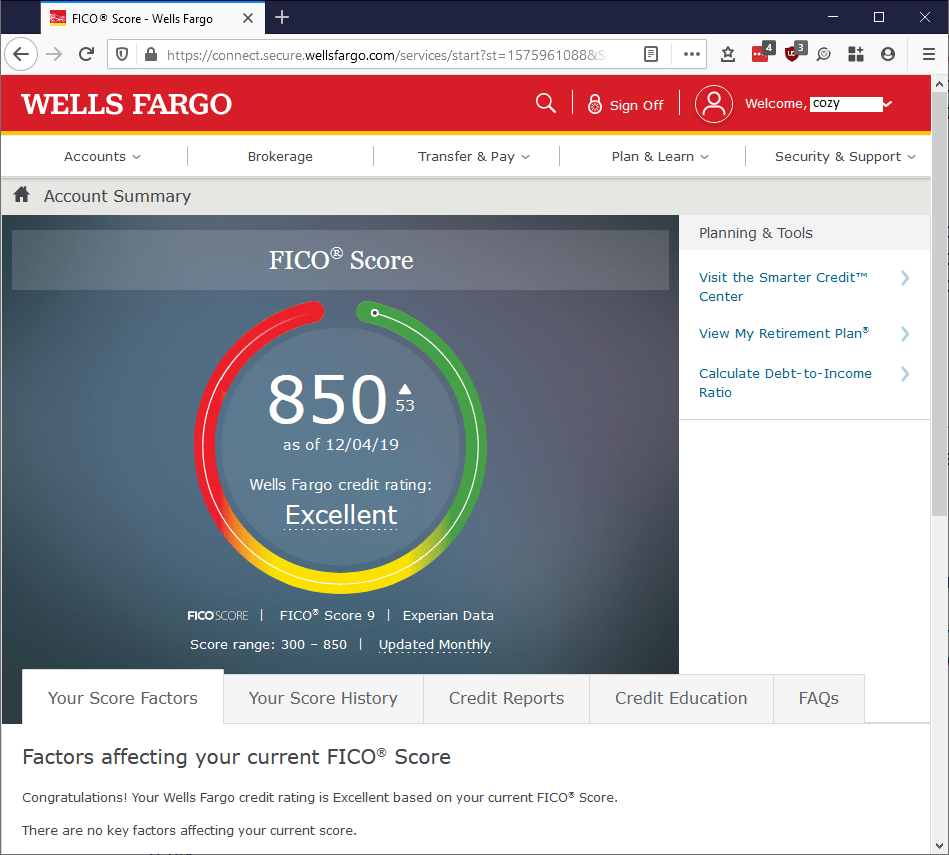Click 'Score range: 300 – 850' text

pos(268,644)
